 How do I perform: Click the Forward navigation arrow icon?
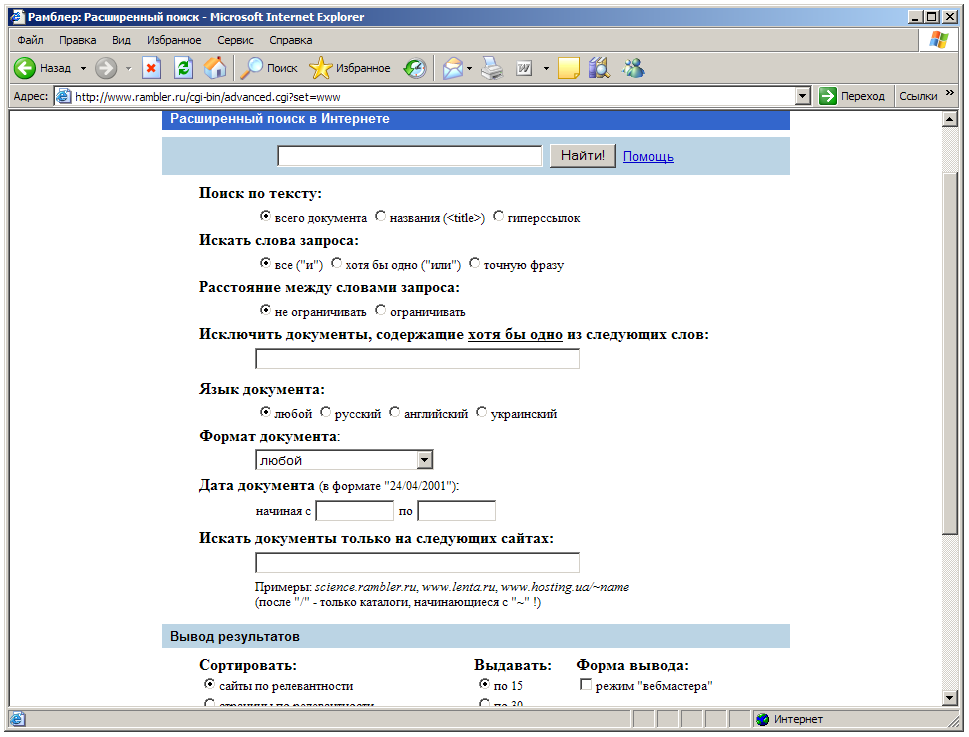tap(106, 68)
